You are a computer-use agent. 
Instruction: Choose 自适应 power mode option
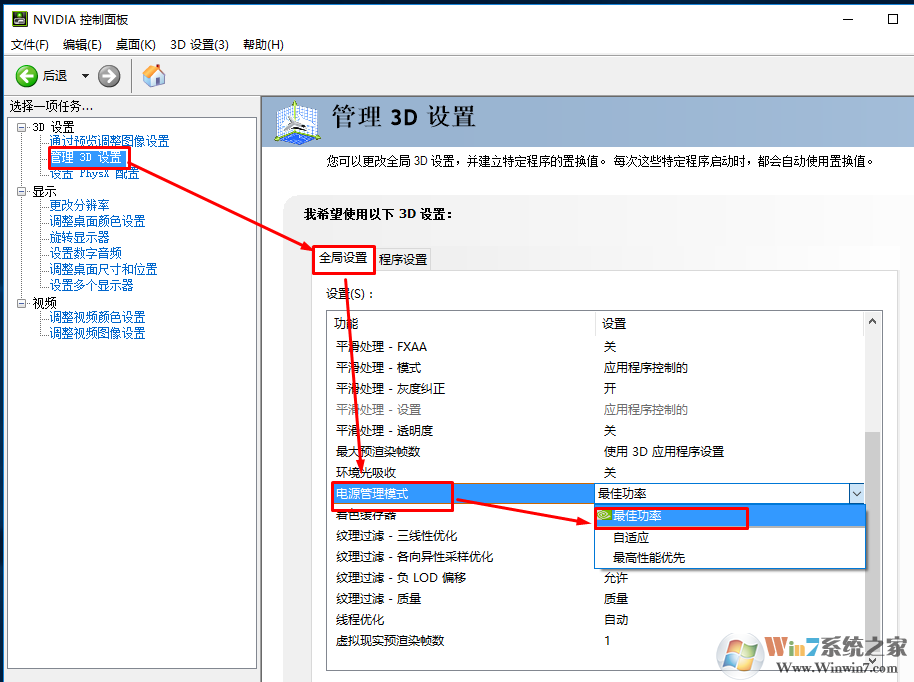(631, 537)
